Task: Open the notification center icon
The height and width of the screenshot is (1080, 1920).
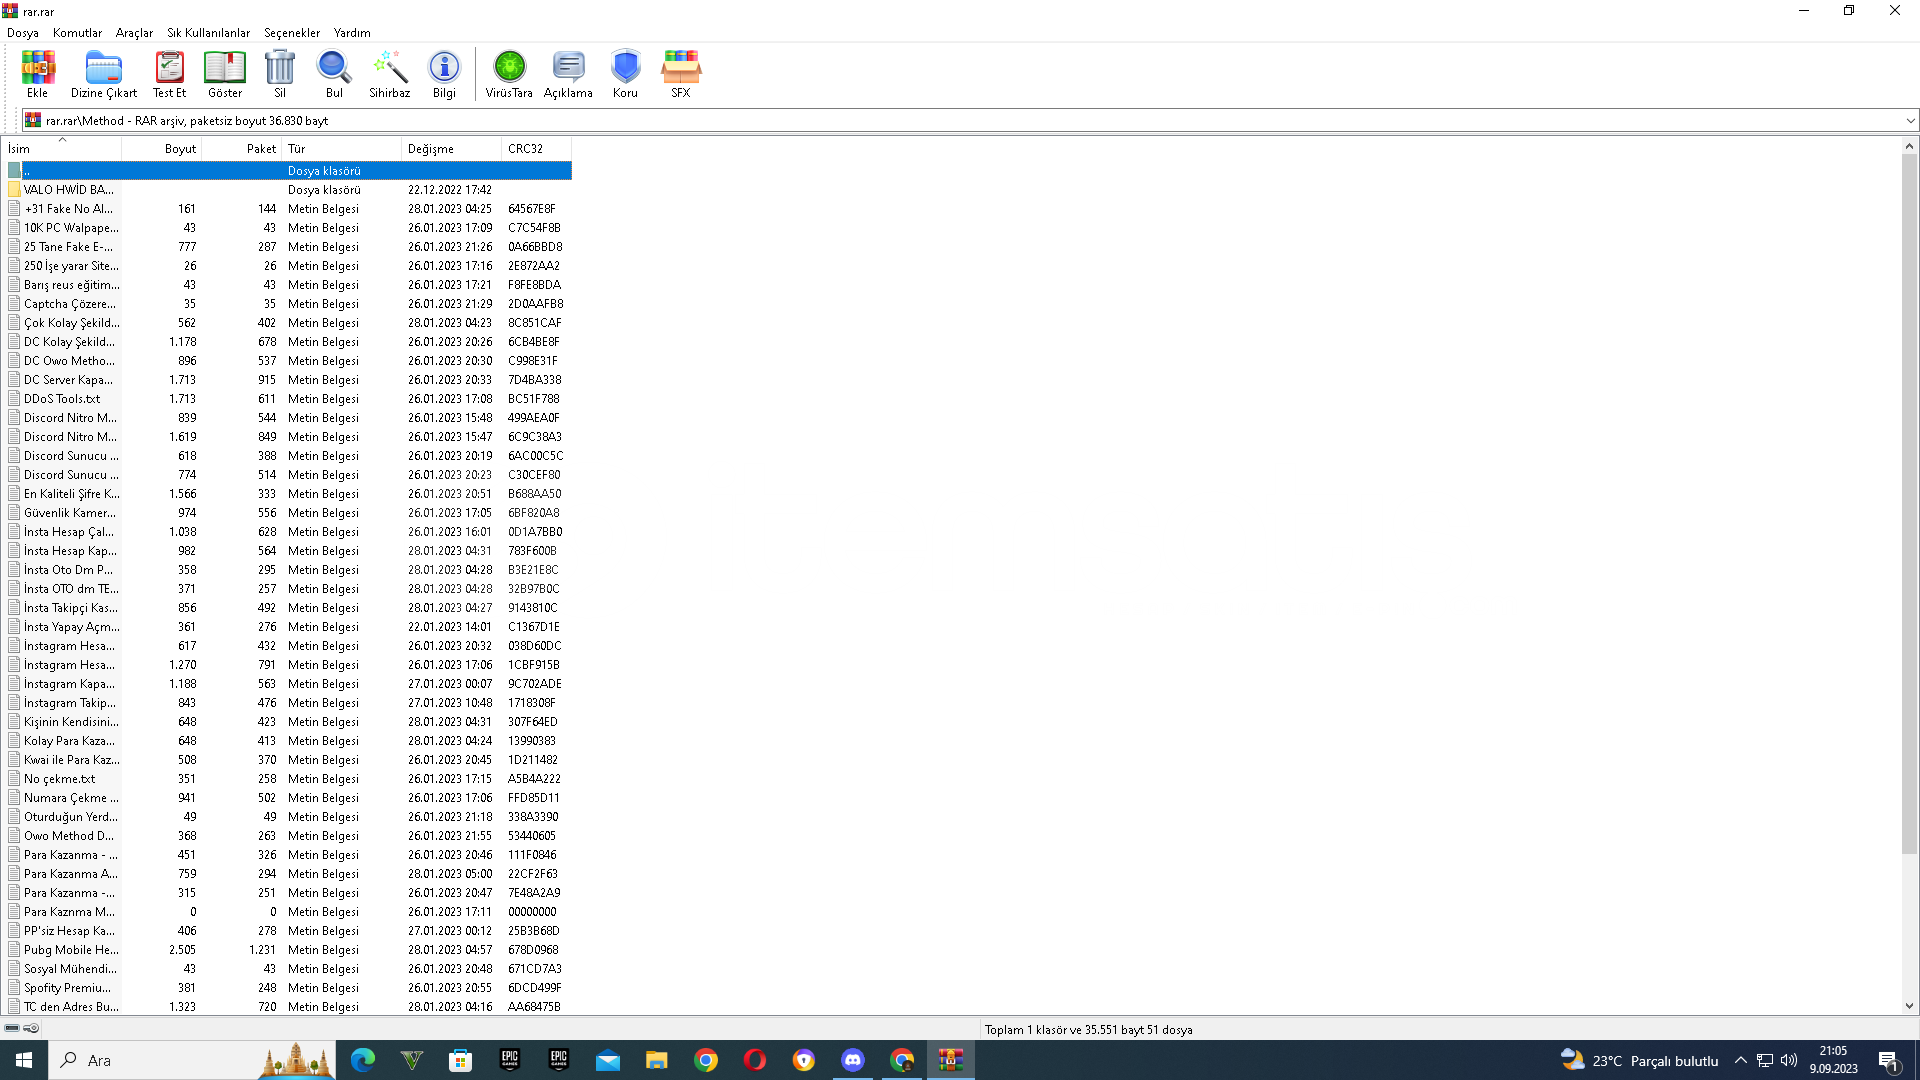Action: click(x=1889, y=1061)
